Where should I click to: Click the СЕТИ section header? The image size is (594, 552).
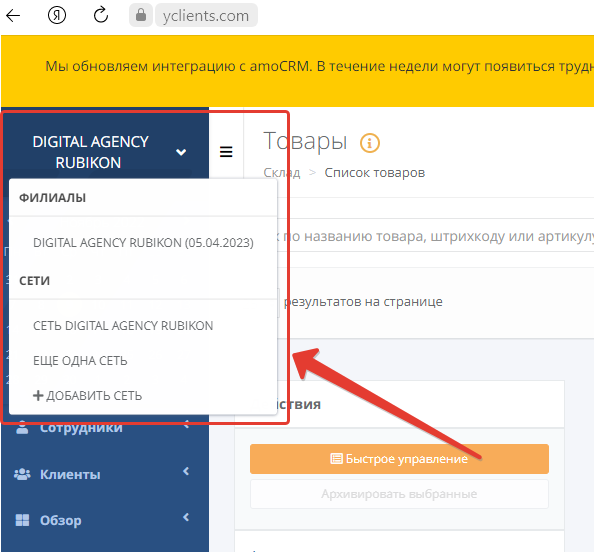34,281
